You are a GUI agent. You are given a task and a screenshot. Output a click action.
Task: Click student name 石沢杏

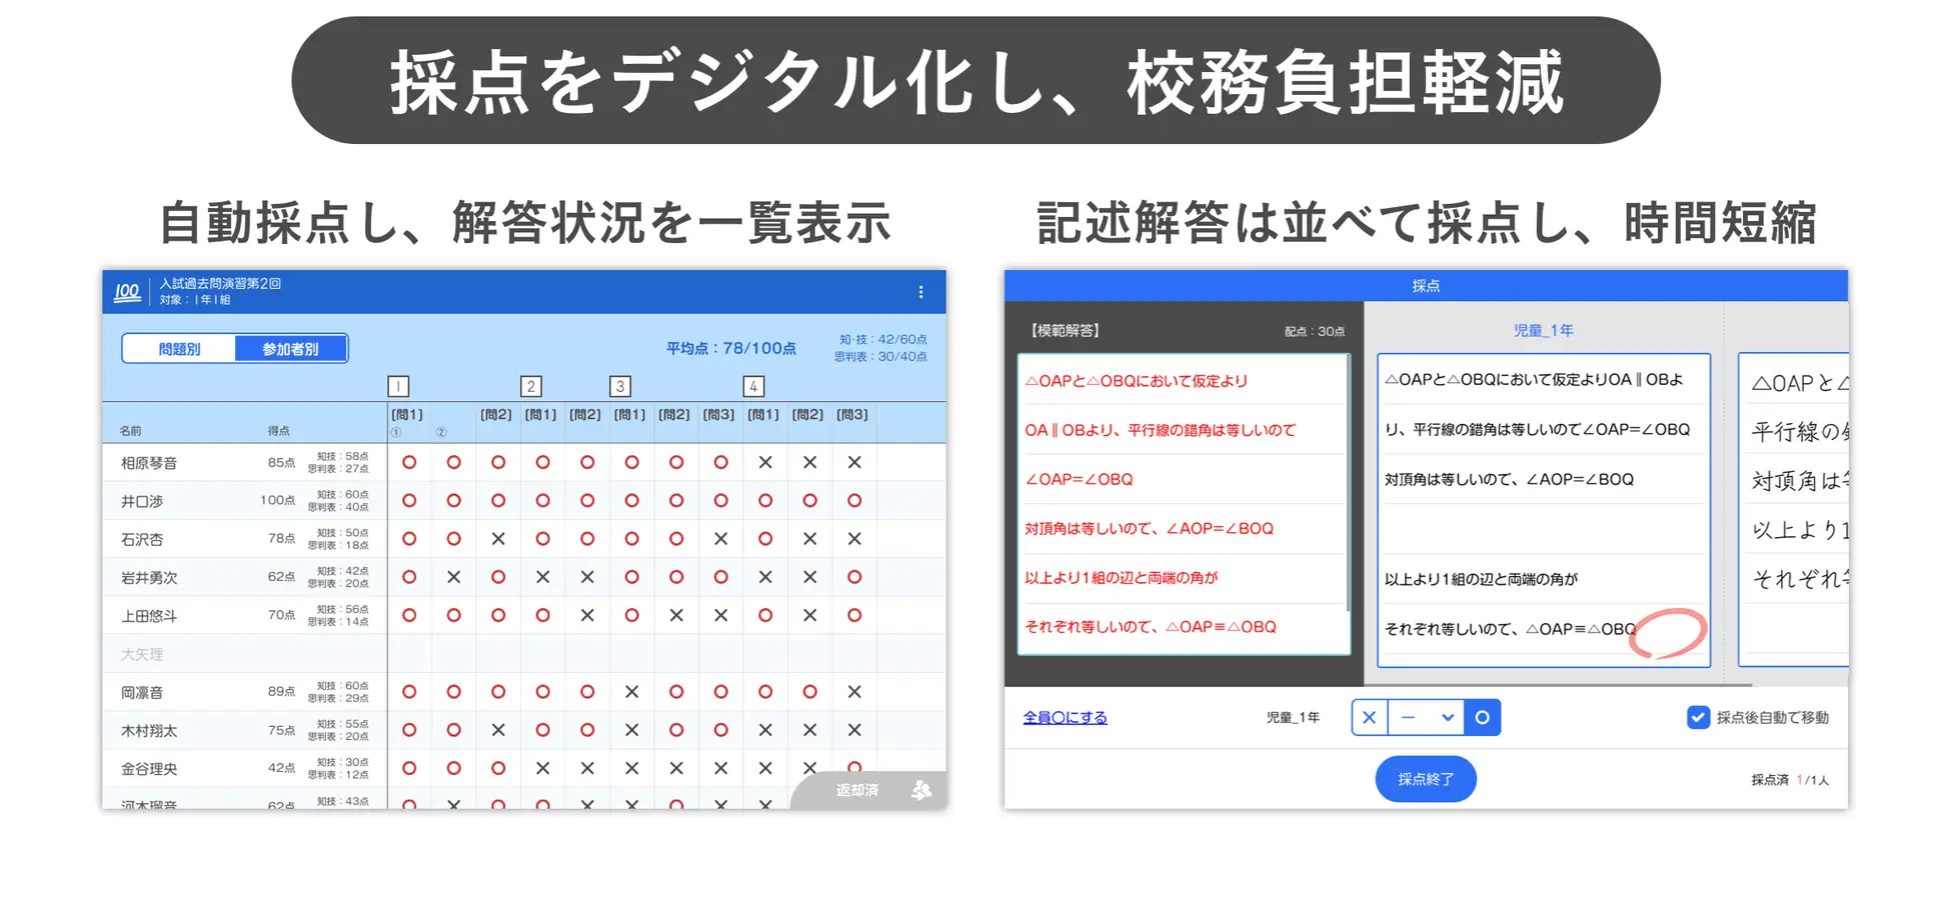point(142,539)
